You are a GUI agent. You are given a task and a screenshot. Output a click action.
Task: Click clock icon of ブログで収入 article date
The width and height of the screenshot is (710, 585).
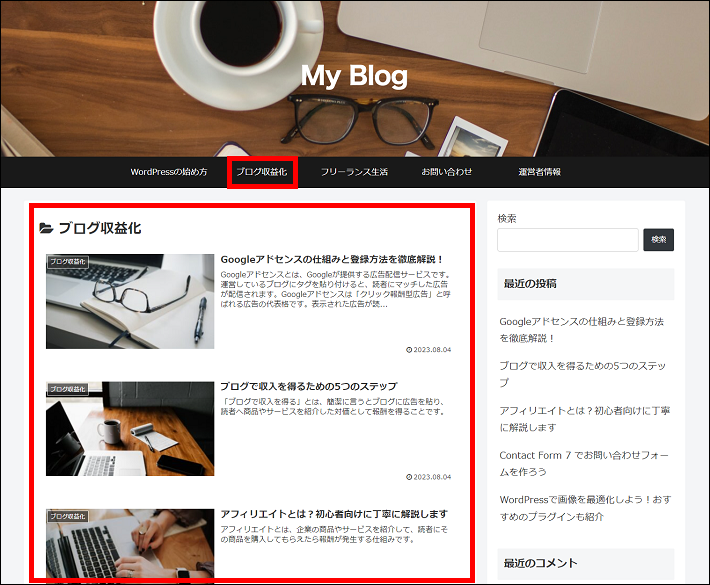pyautogui.click(x=409, y=477)
